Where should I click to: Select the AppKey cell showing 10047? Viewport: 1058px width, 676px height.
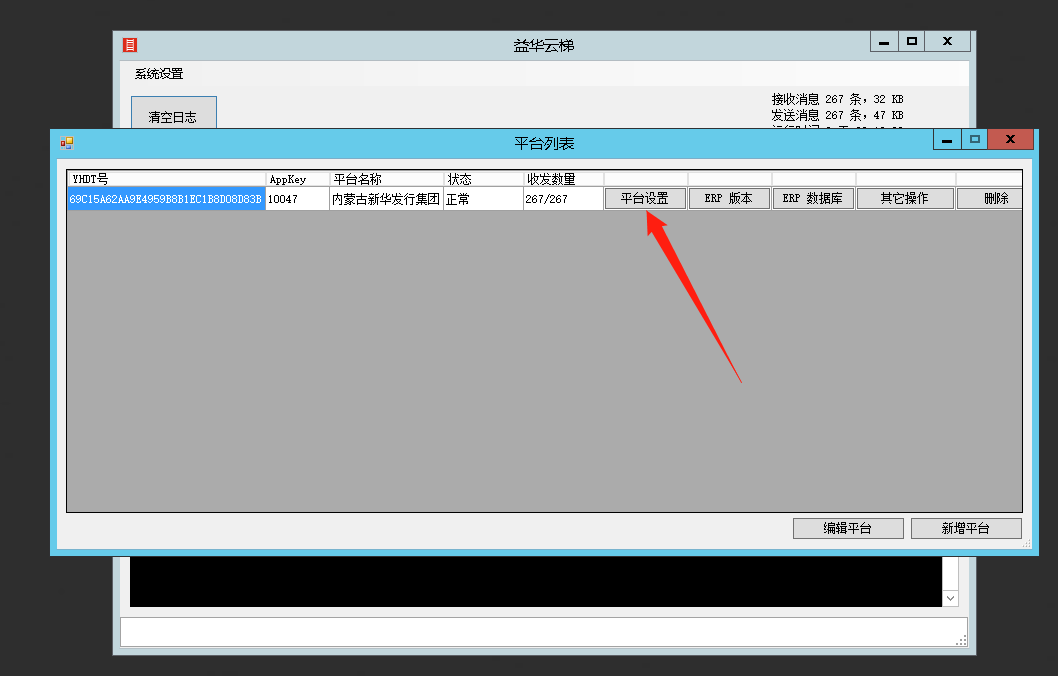[297, 199]
